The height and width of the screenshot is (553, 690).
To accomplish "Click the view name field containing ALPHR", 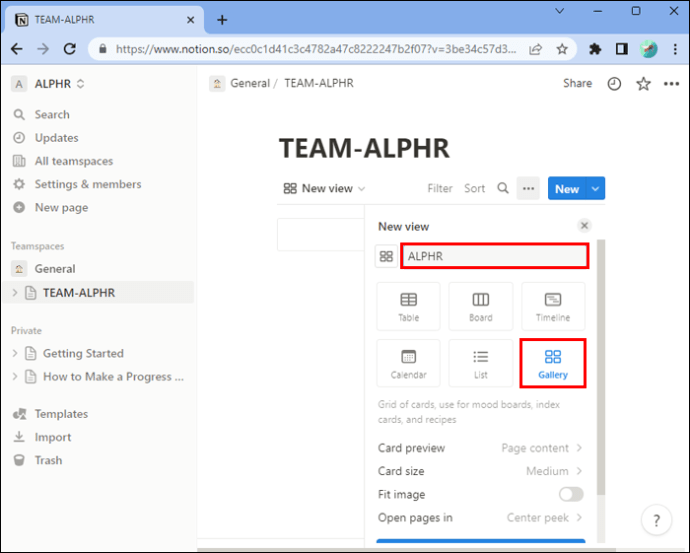I will (x=495, y=256).
